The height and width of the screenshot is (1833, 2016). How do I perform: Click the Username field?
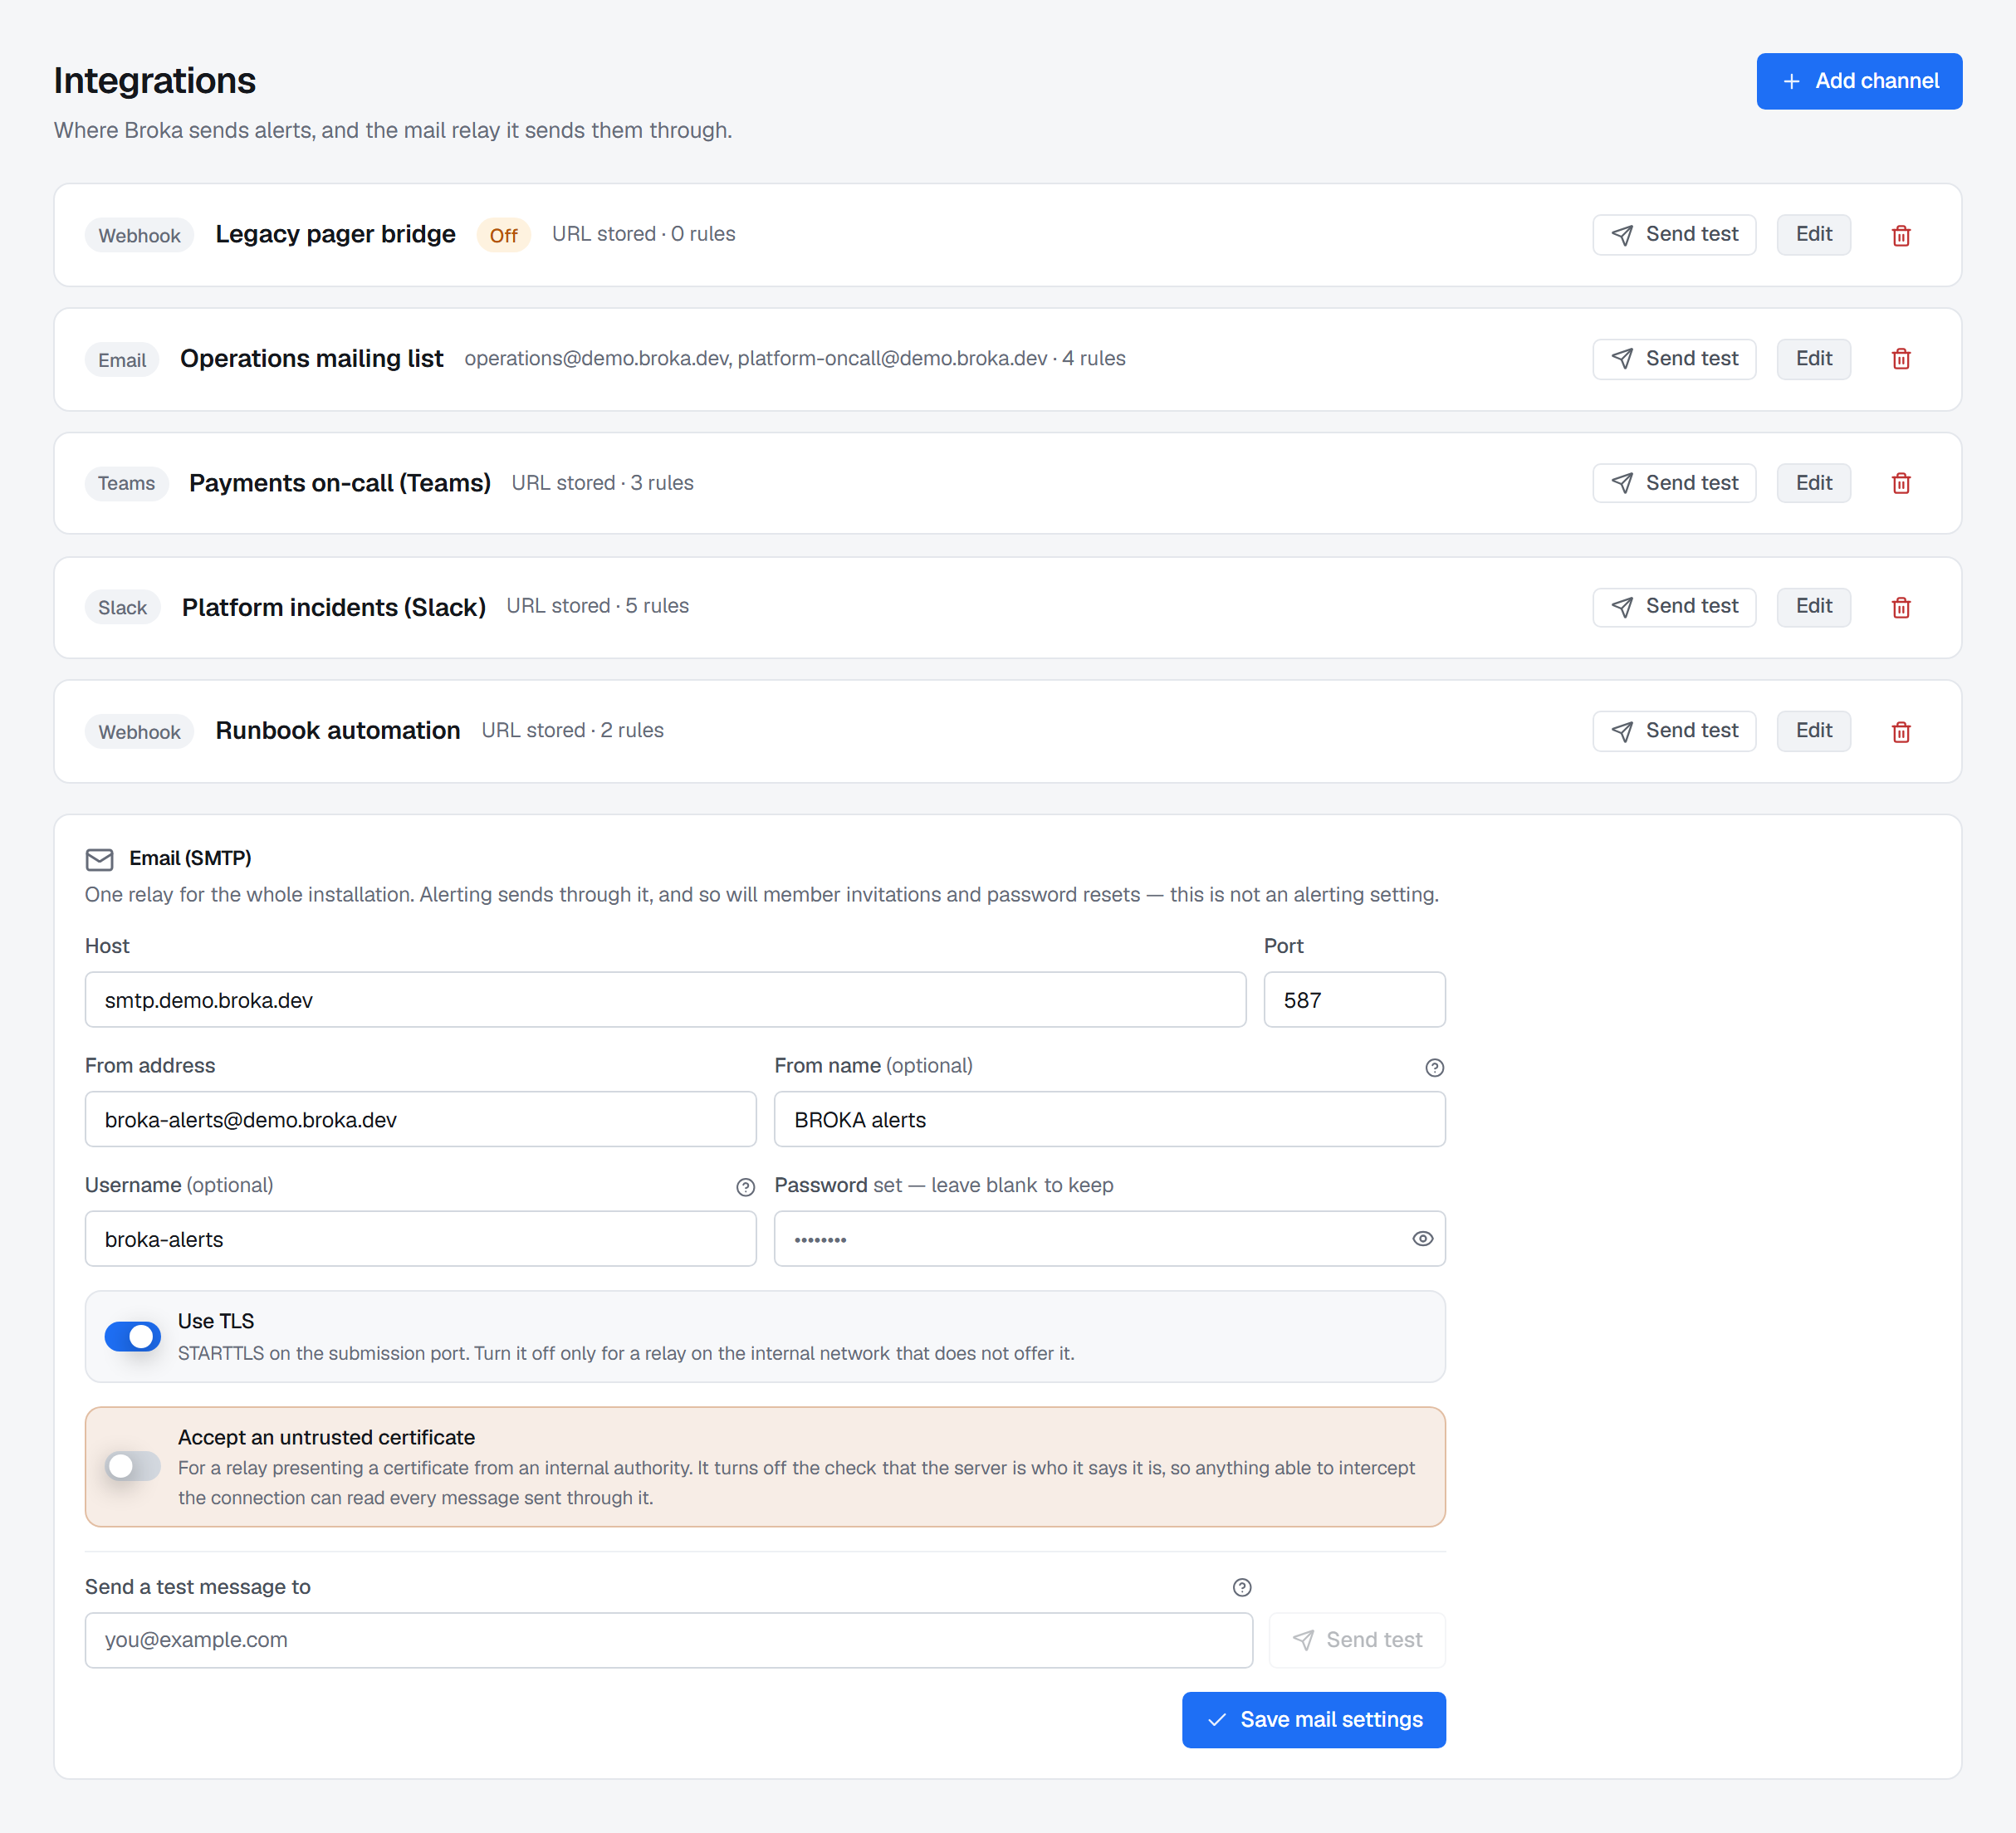pos(420,1239)
